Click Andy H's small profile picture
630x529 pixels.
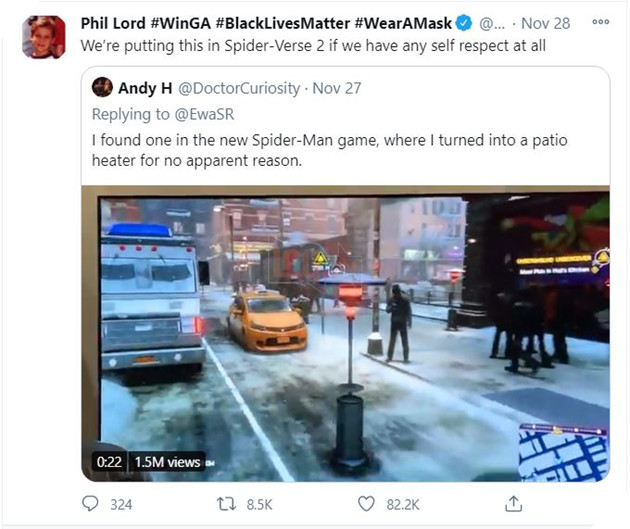pos(102,87)
